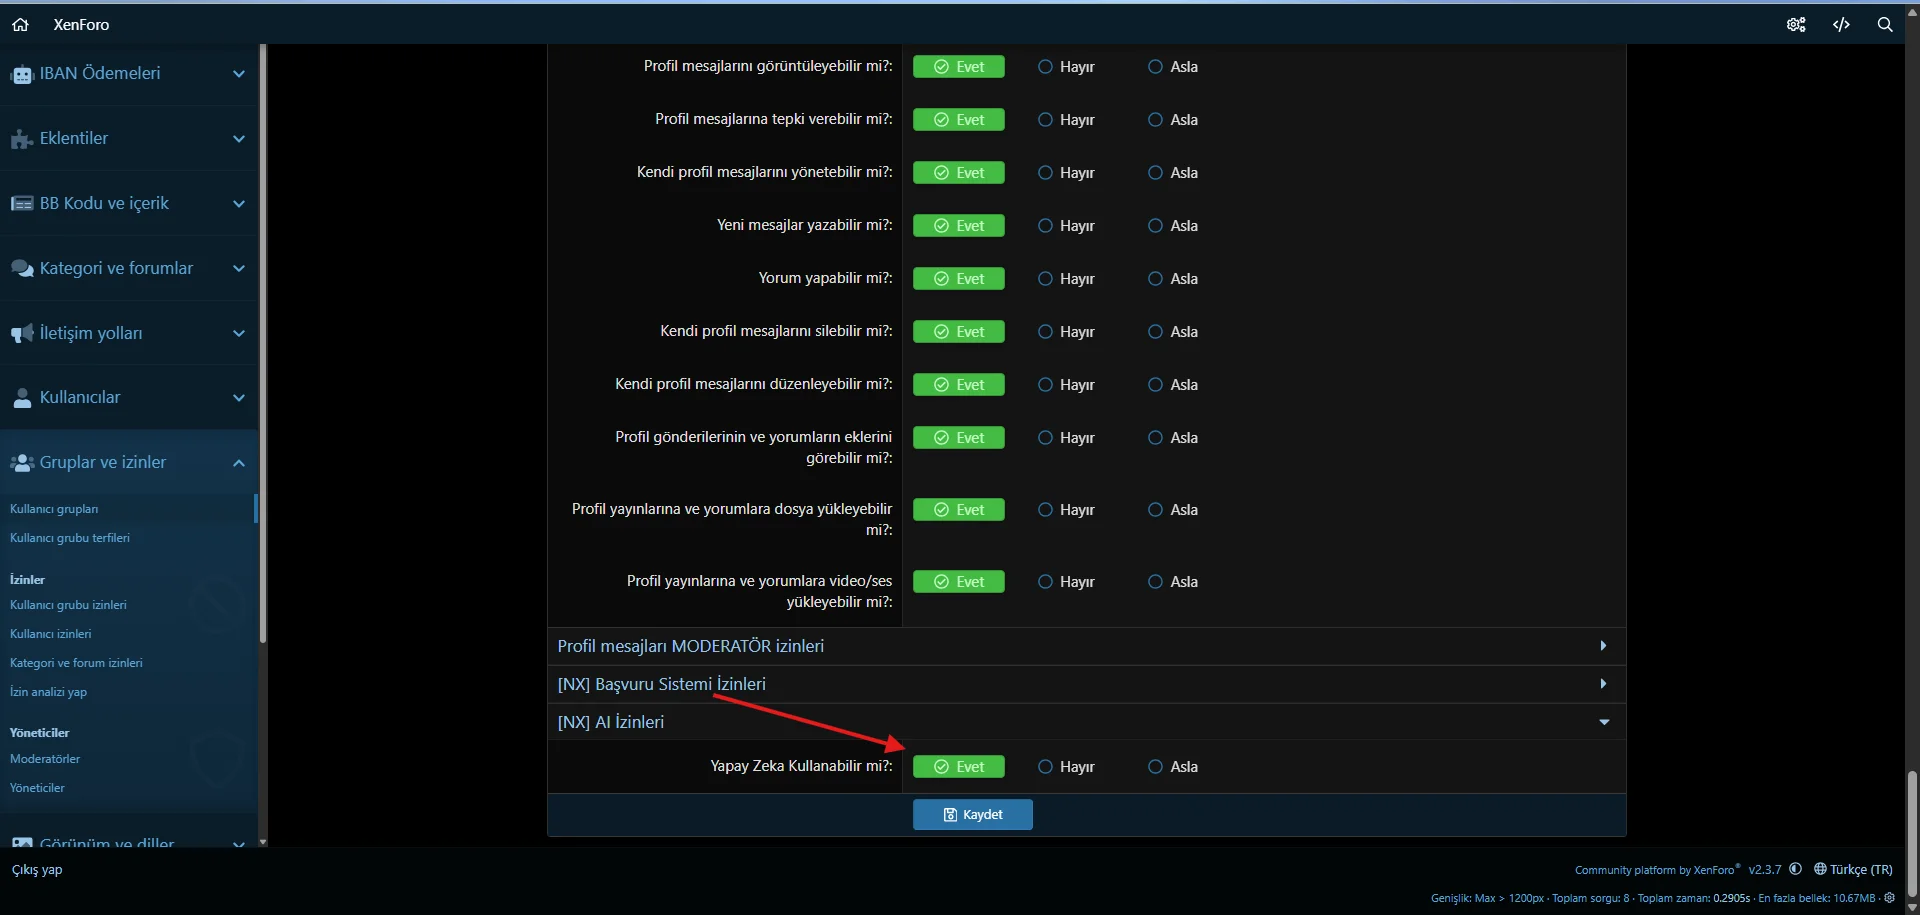This screenshot has width=1920, height=915.
Task: Click the style variation icon in footer
Action: point(1796,869)
